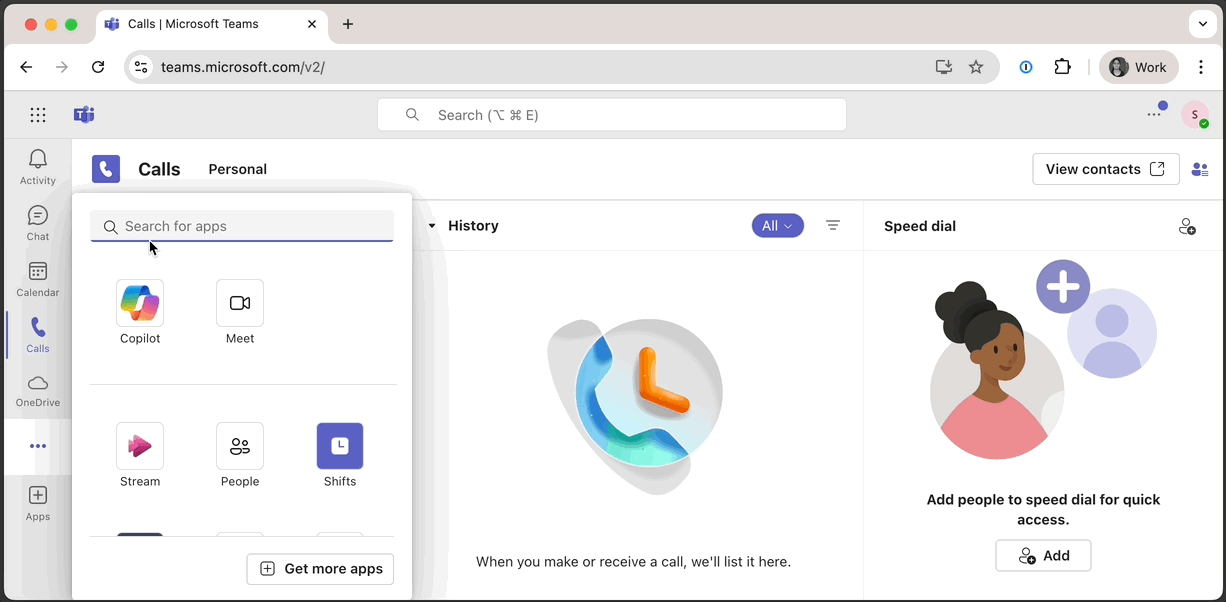
Task: Launch the Shifts app
Action: (x=340, y=455)
